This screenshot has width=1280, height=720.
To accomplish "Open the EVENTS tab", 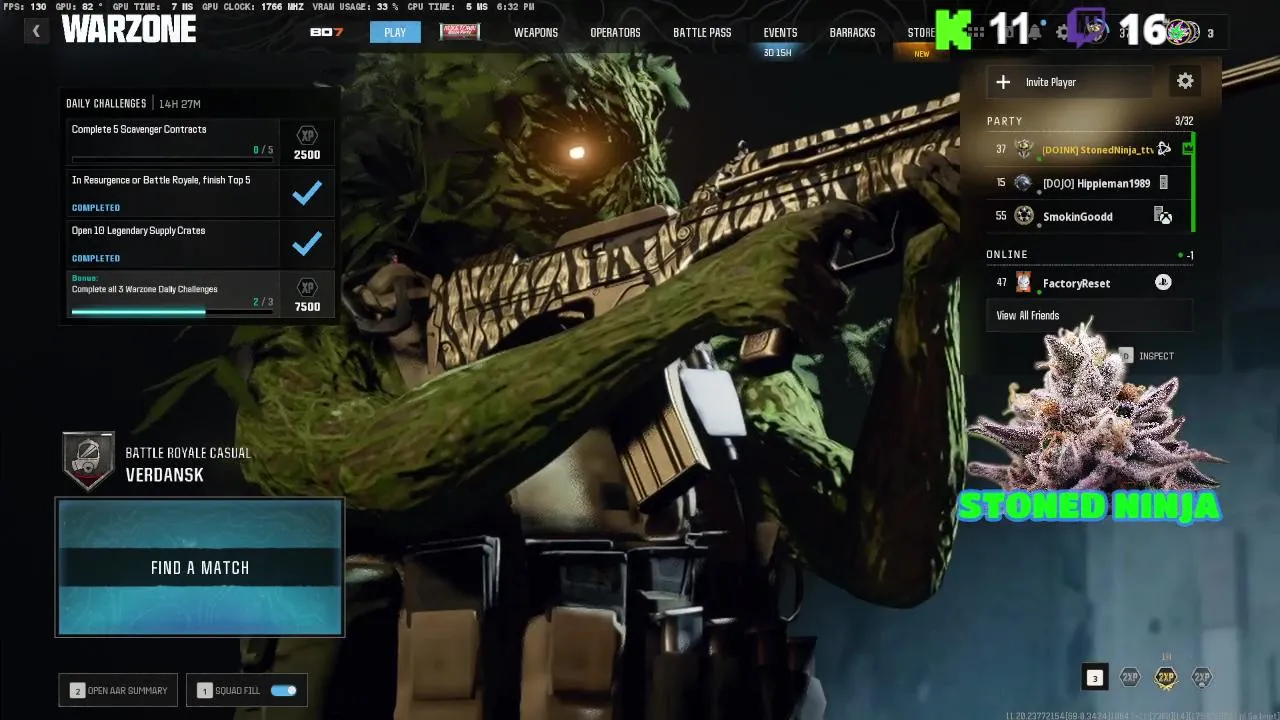I will (x=780, y=32).
